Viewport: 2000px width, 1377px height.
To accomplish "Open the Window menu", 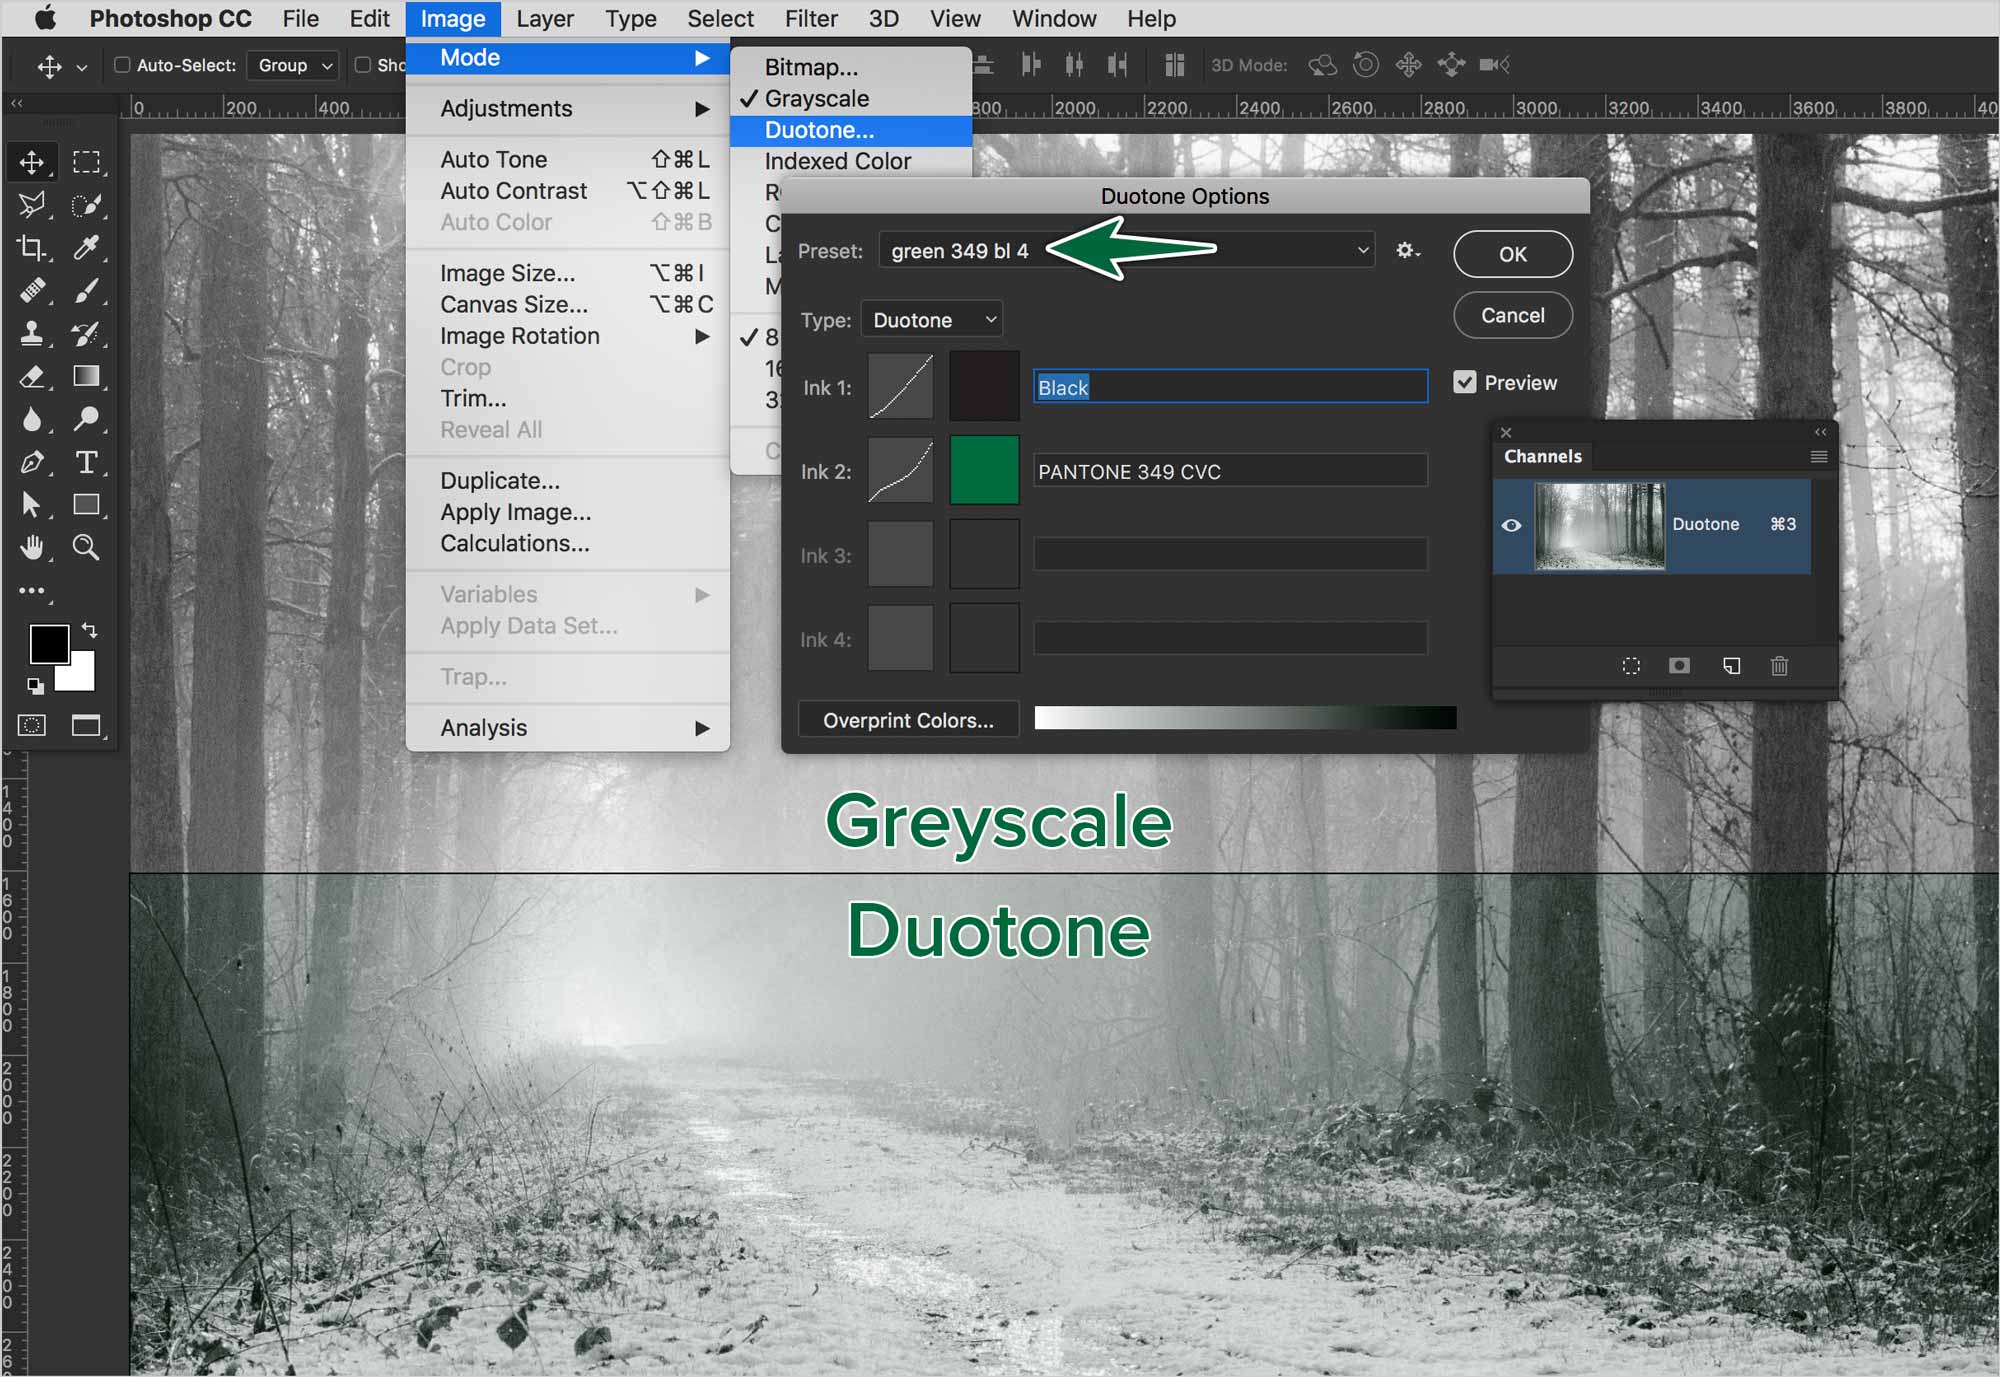I will (x=1054, y=18).
